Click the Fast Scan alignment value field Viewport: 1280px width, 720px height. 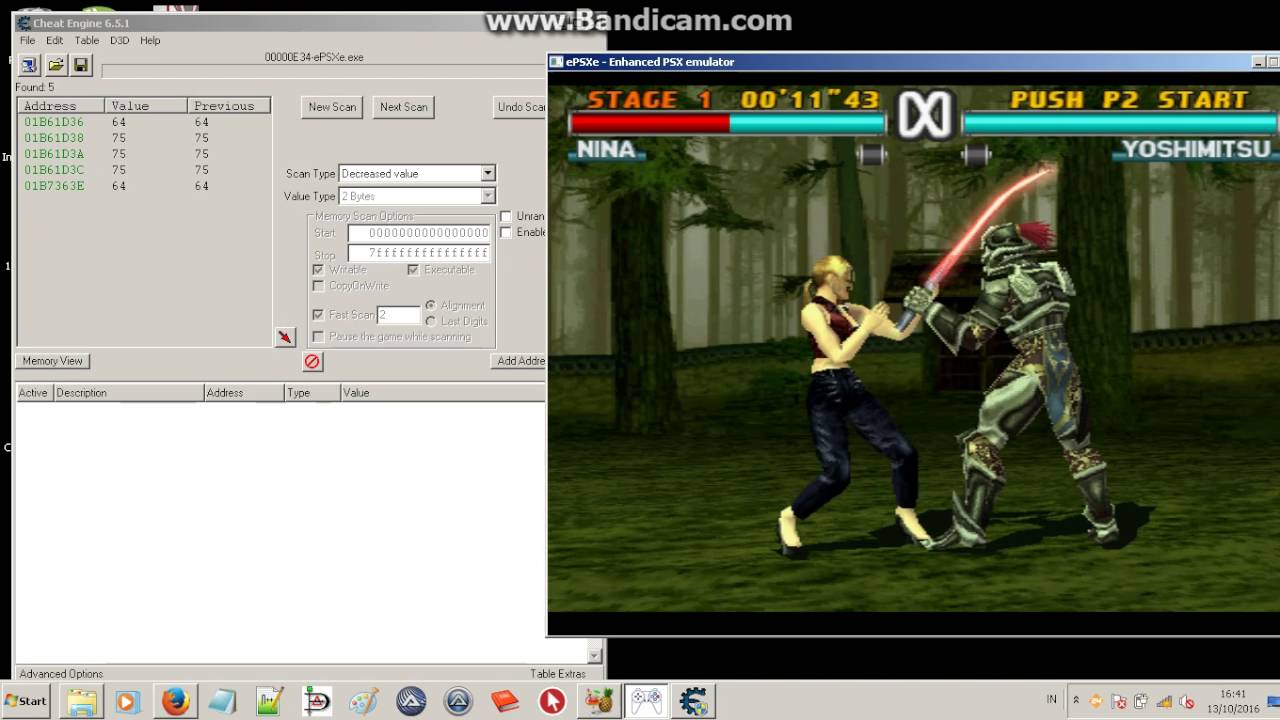point(398,315)
